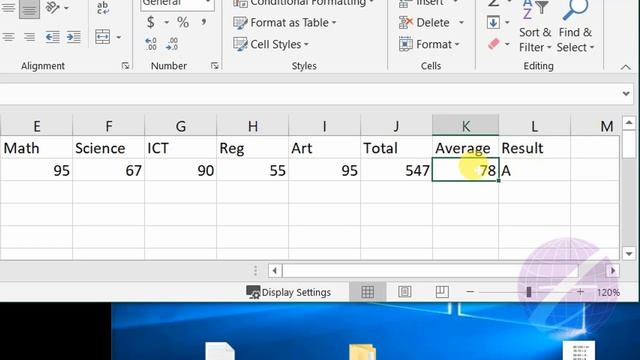Click Decrease Decimal icon

click(x=172, y=44)
